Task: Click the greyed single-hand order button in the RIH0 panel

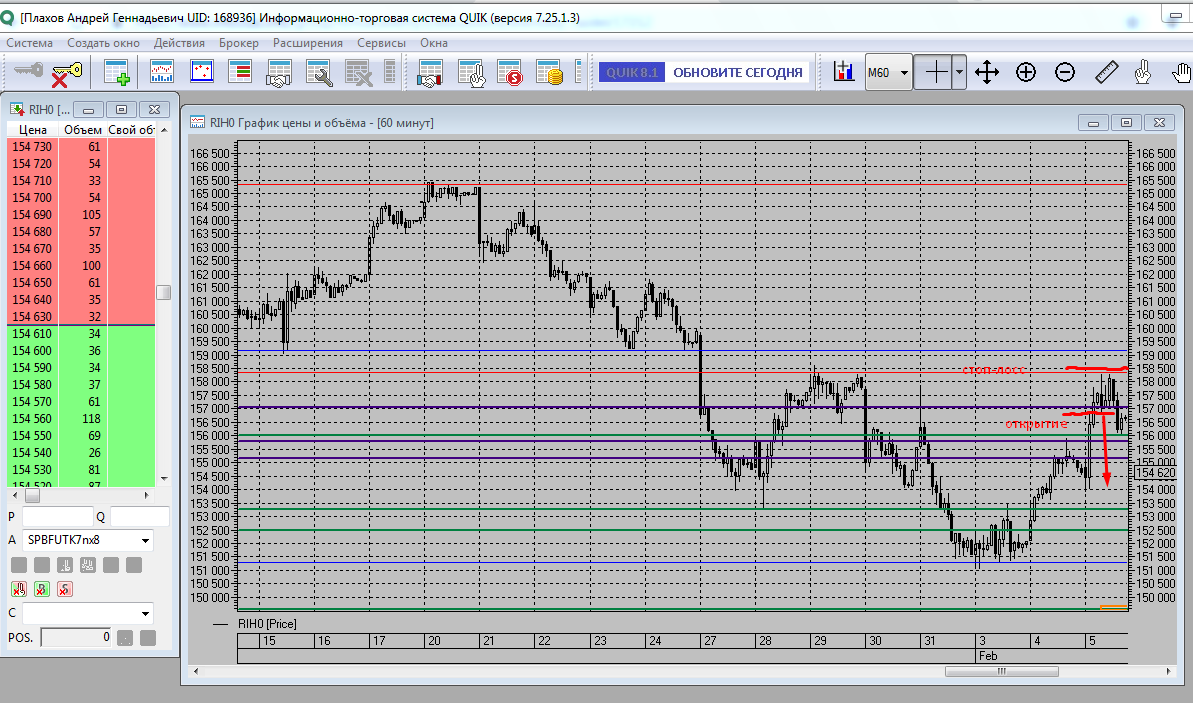Action: [x=65, y=565]
